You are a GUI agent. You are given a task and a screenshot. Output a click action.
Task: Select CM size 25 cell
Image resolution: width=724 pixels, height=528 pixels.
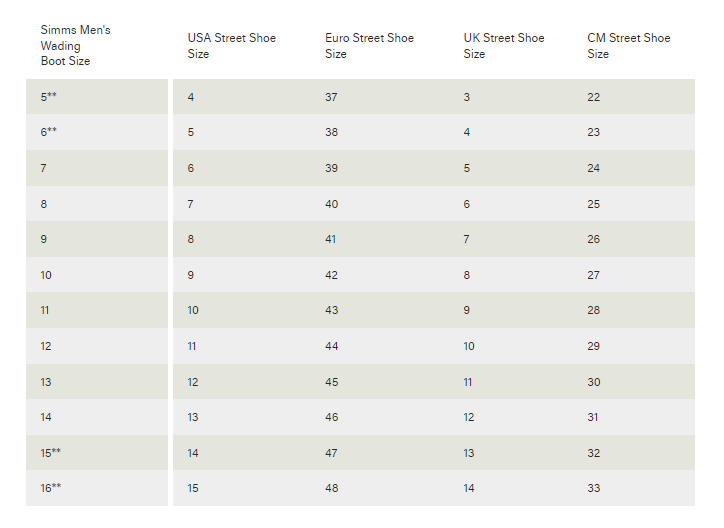(594, 204)
